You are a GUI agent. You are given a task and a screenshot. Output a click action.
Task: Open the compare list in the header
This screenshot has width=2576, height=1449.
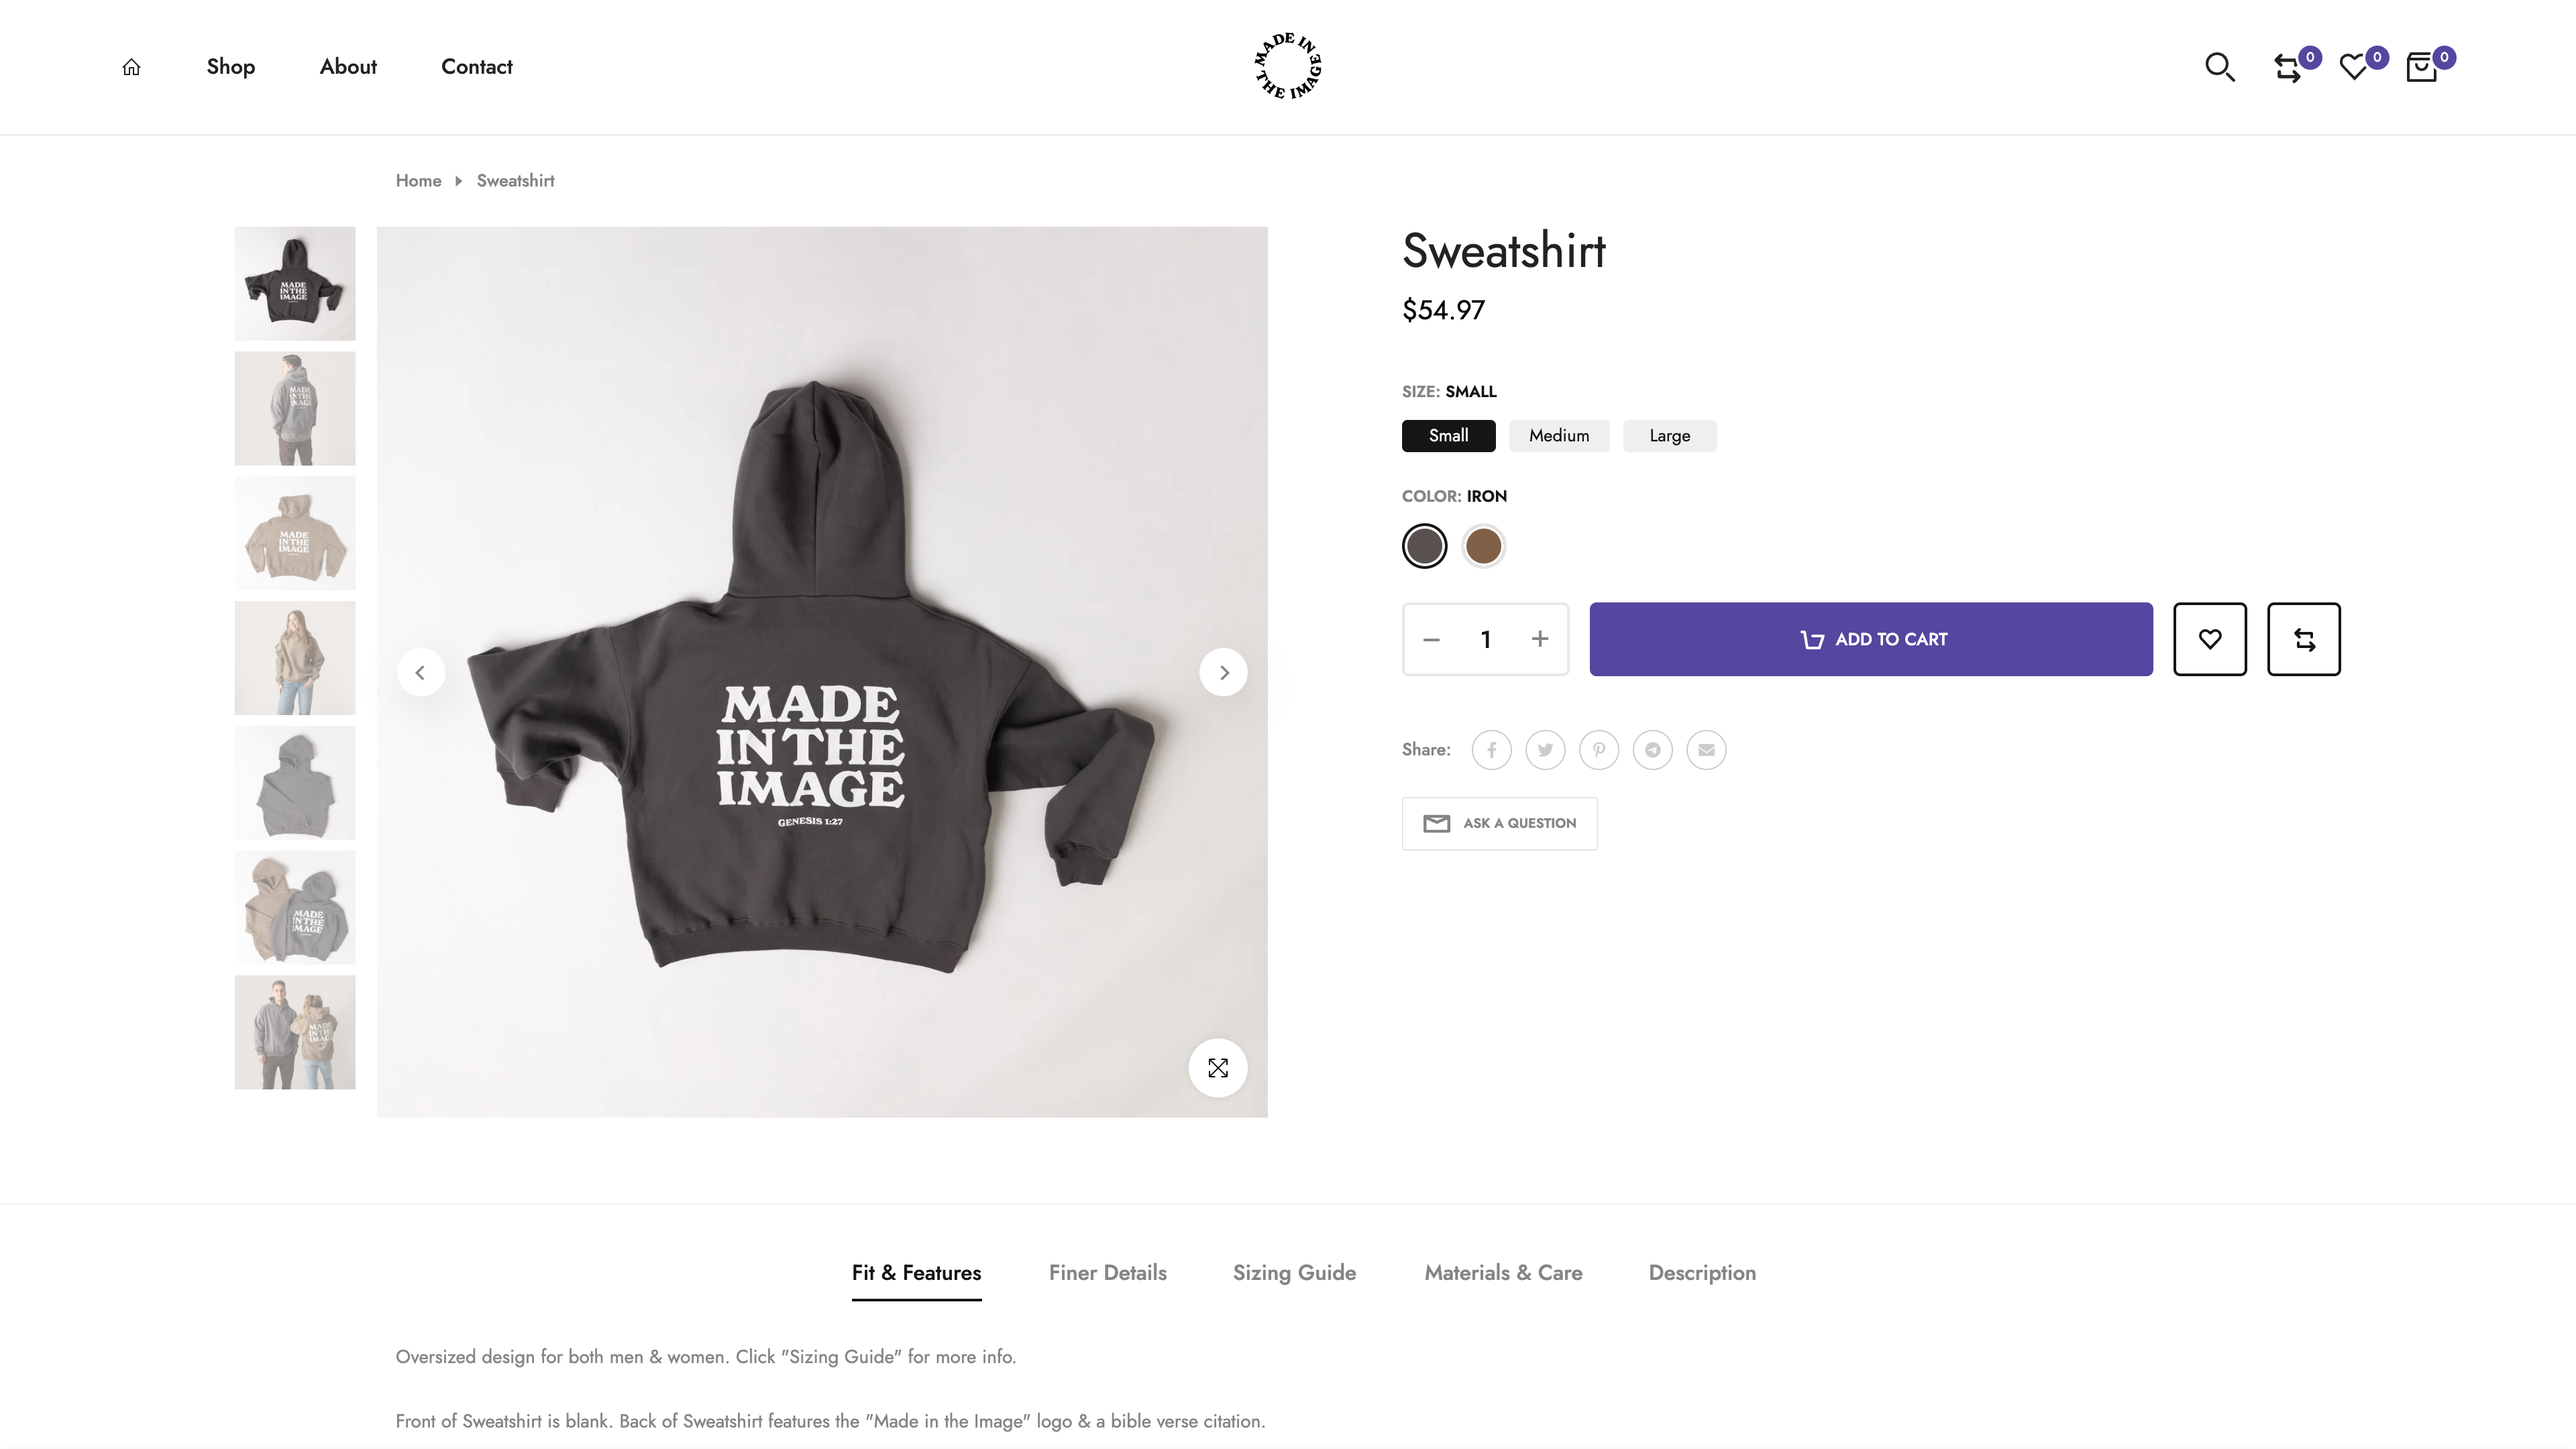click(2289, 67)
